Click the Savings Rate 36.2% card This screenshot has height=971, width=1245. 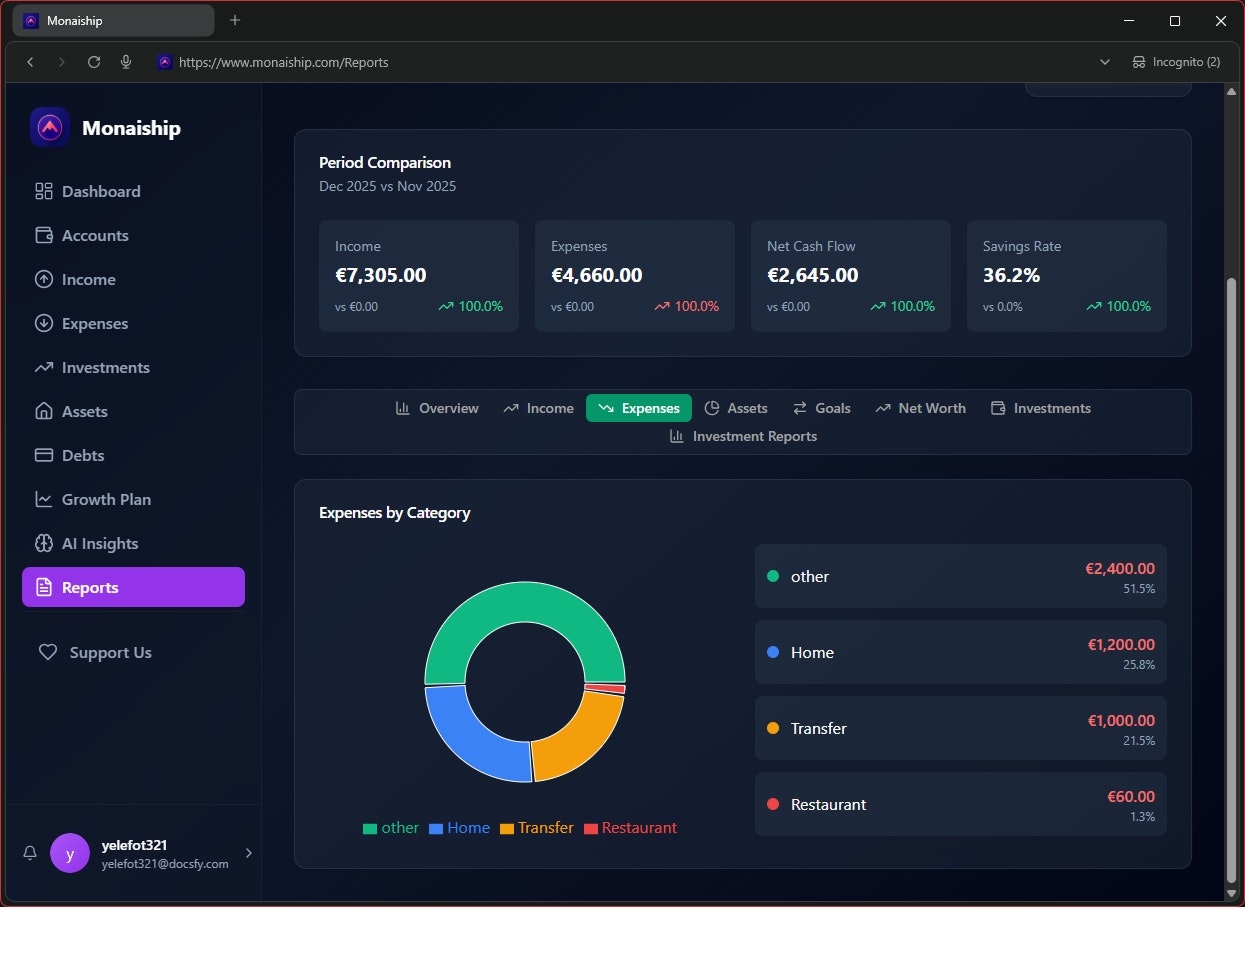[1067, 276]
